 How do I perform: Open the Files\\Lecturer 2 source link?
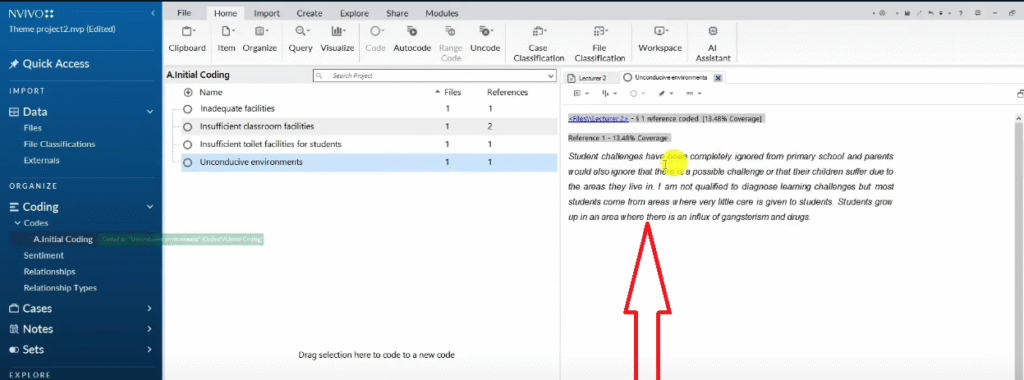pos(598,119)
